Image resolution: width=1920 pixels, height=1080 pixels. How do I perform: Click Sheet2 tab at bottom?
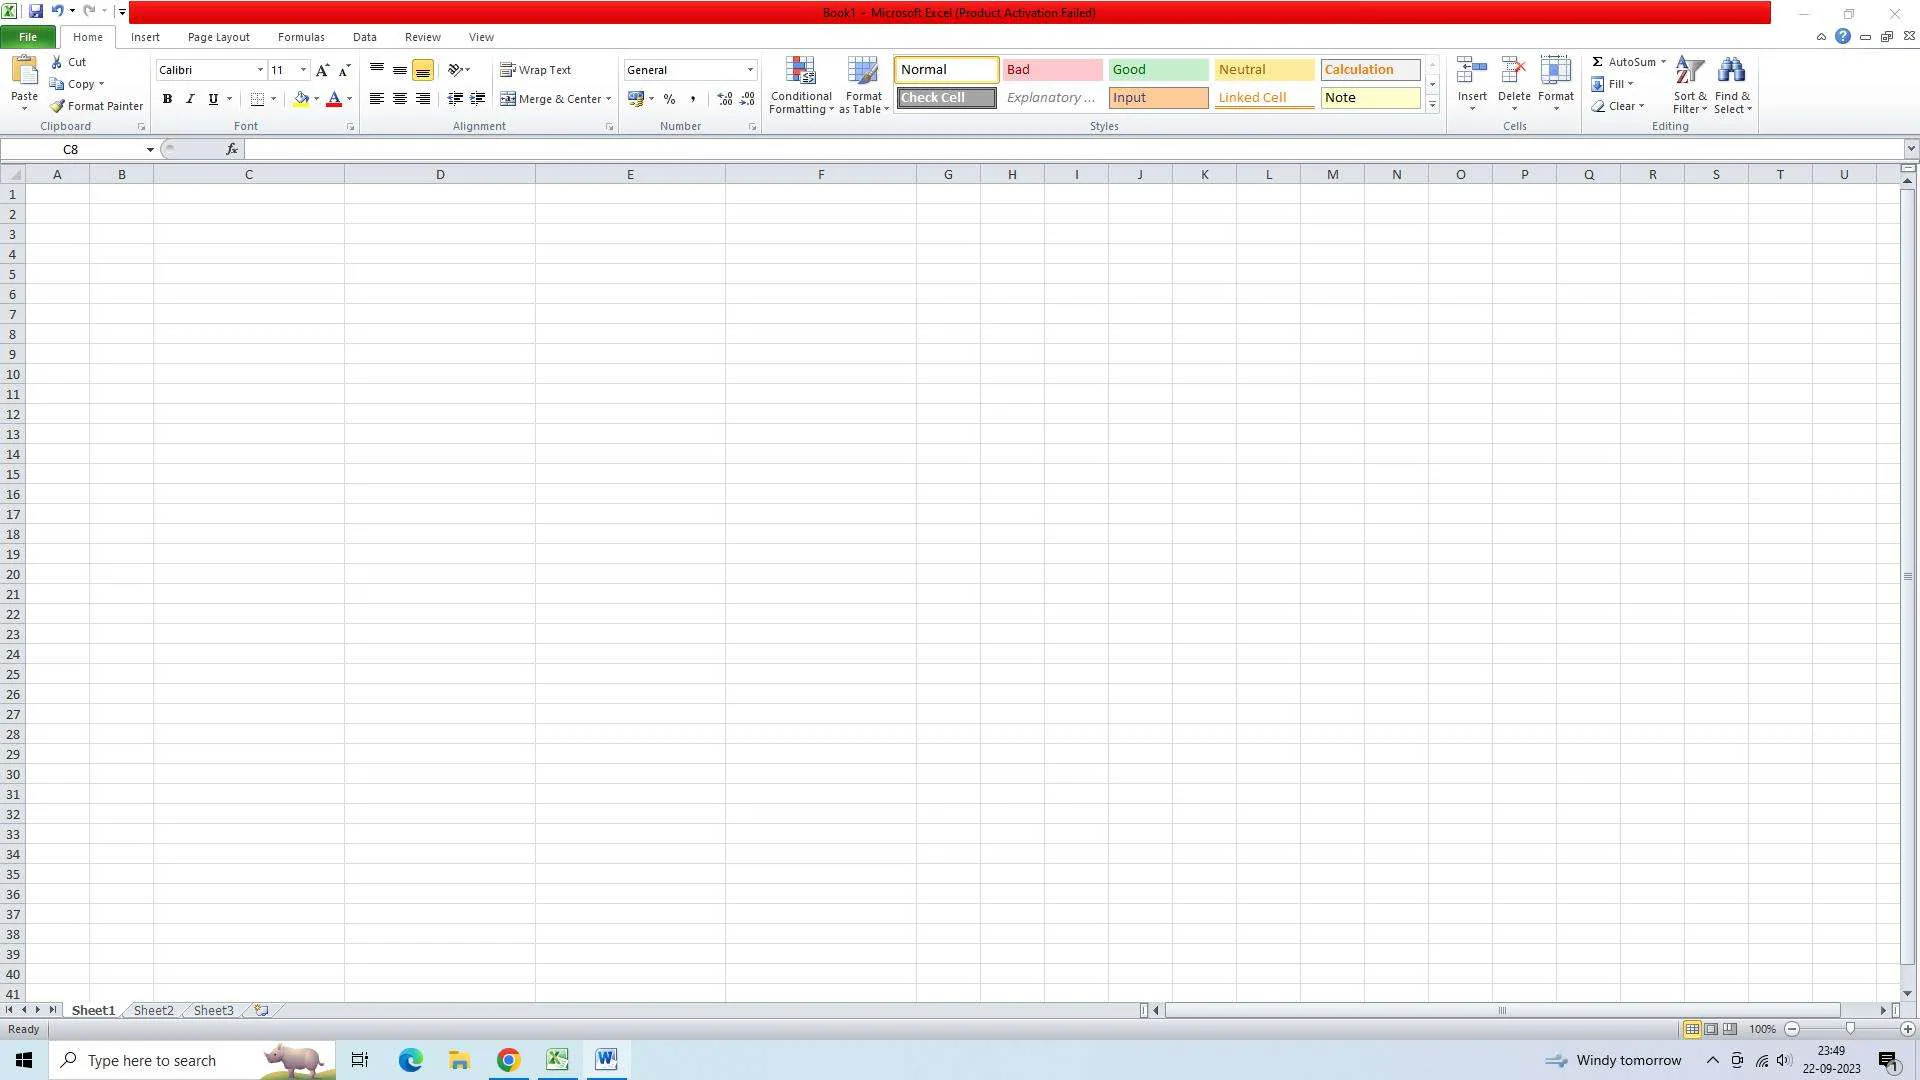tap(152, 1009)
